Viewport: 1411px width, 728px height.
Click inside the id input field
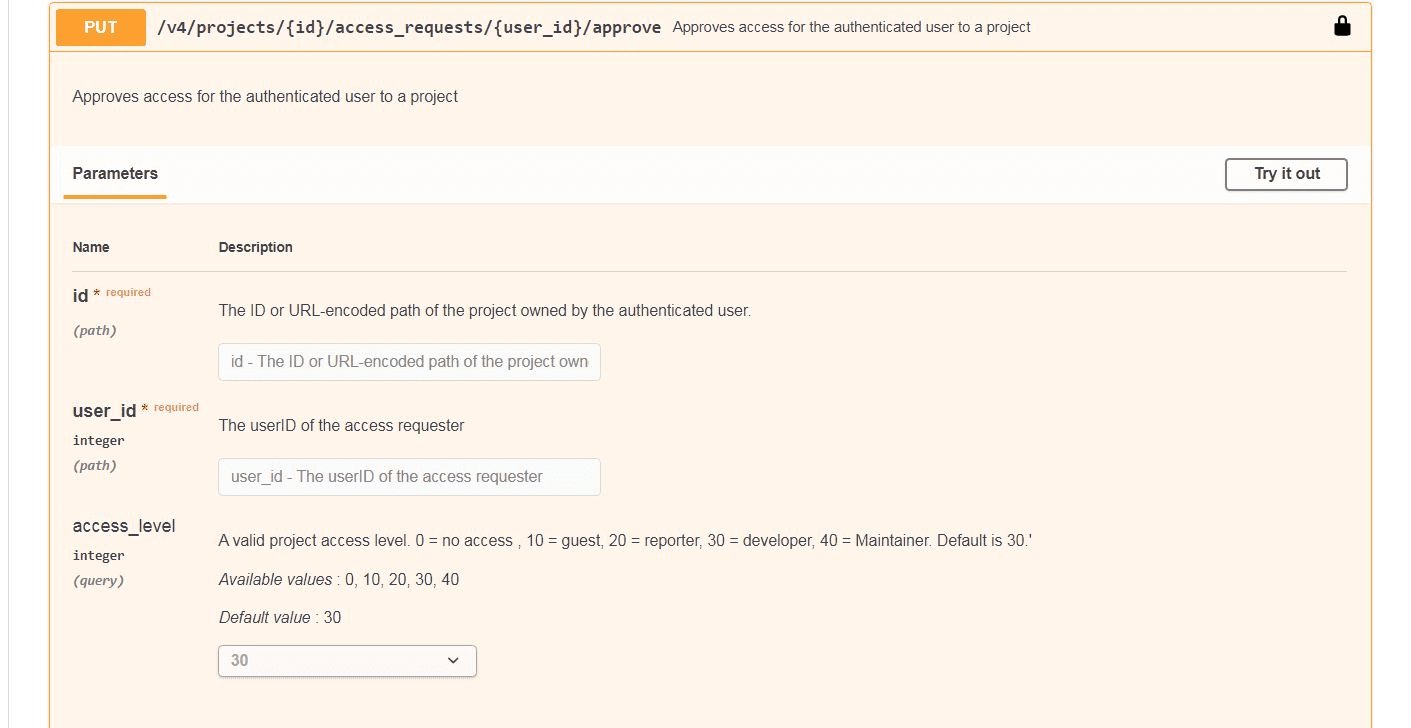[408, 361]
